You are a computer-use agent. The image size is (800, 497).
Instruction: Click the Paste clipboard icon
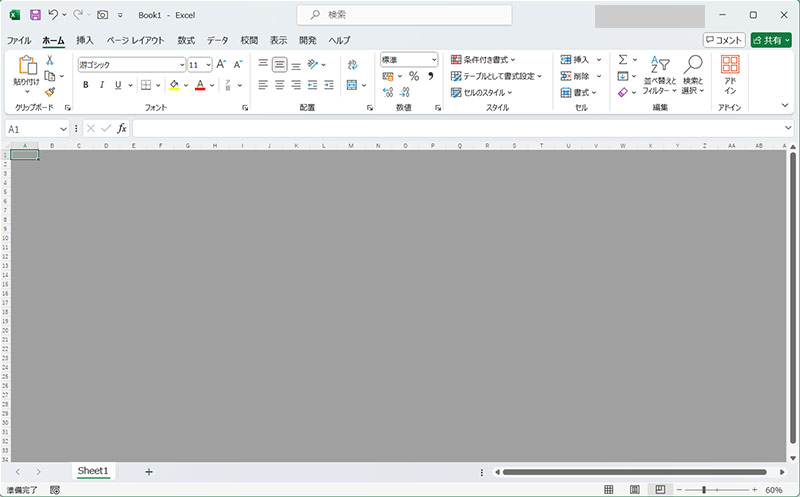[x=27, y=65]
